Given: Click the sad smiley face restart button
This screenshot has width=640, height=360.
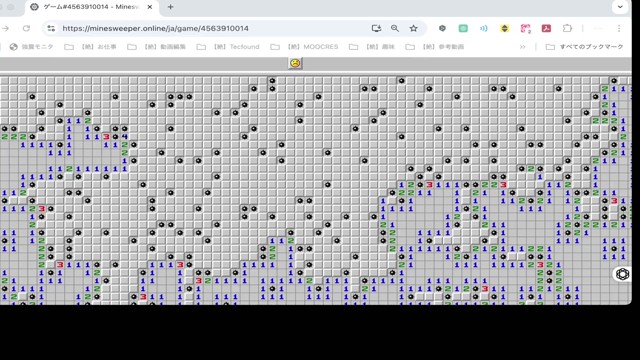Looking at the screenshot, I should [295, 63].
